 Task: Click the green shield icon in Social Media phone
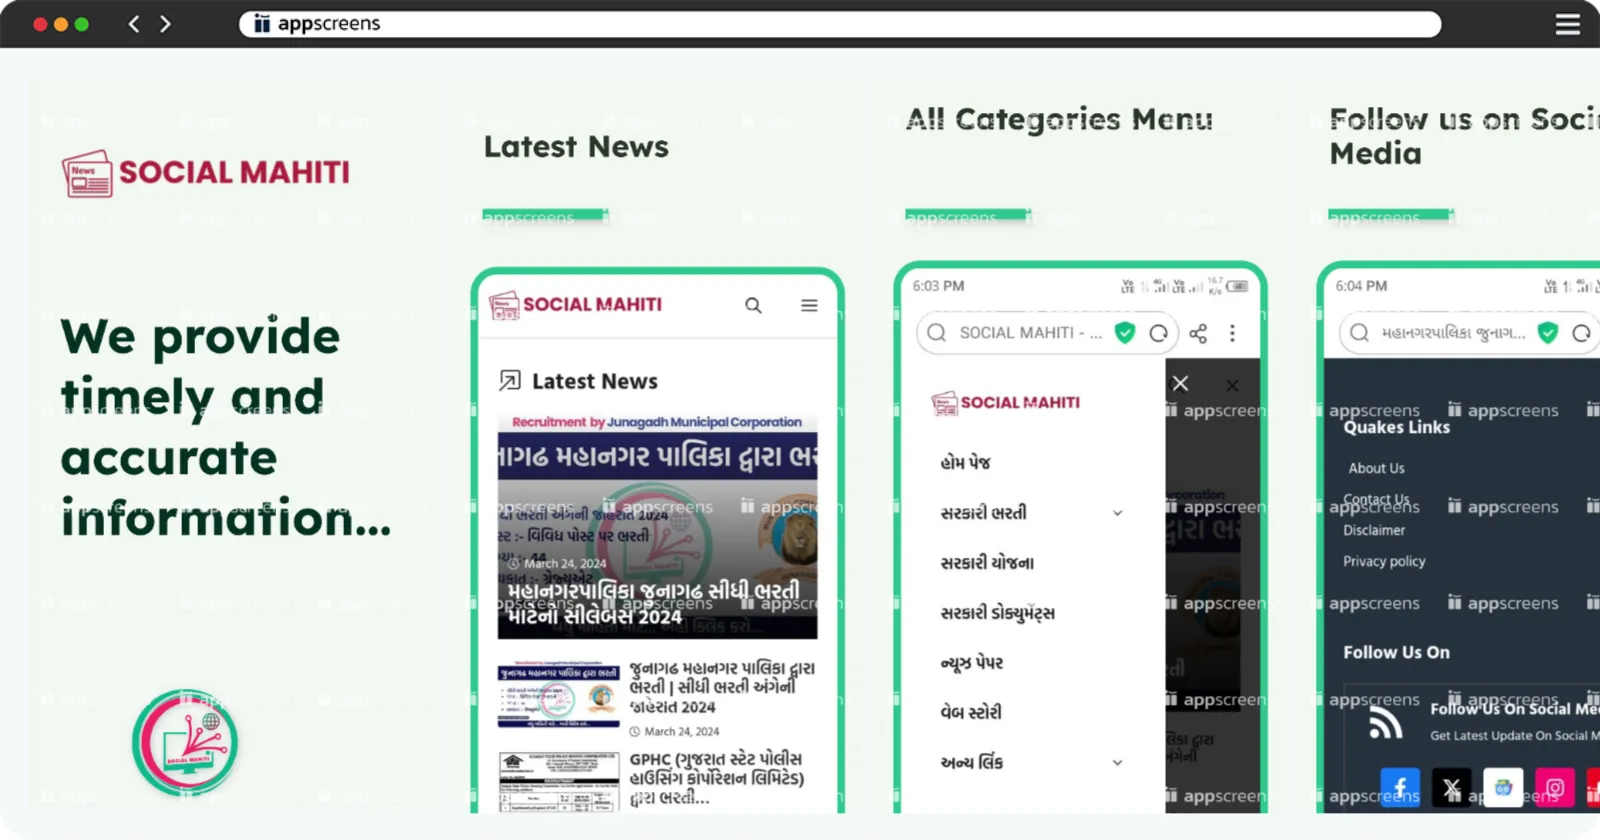pyautogui.click(x=1548, y=333)
